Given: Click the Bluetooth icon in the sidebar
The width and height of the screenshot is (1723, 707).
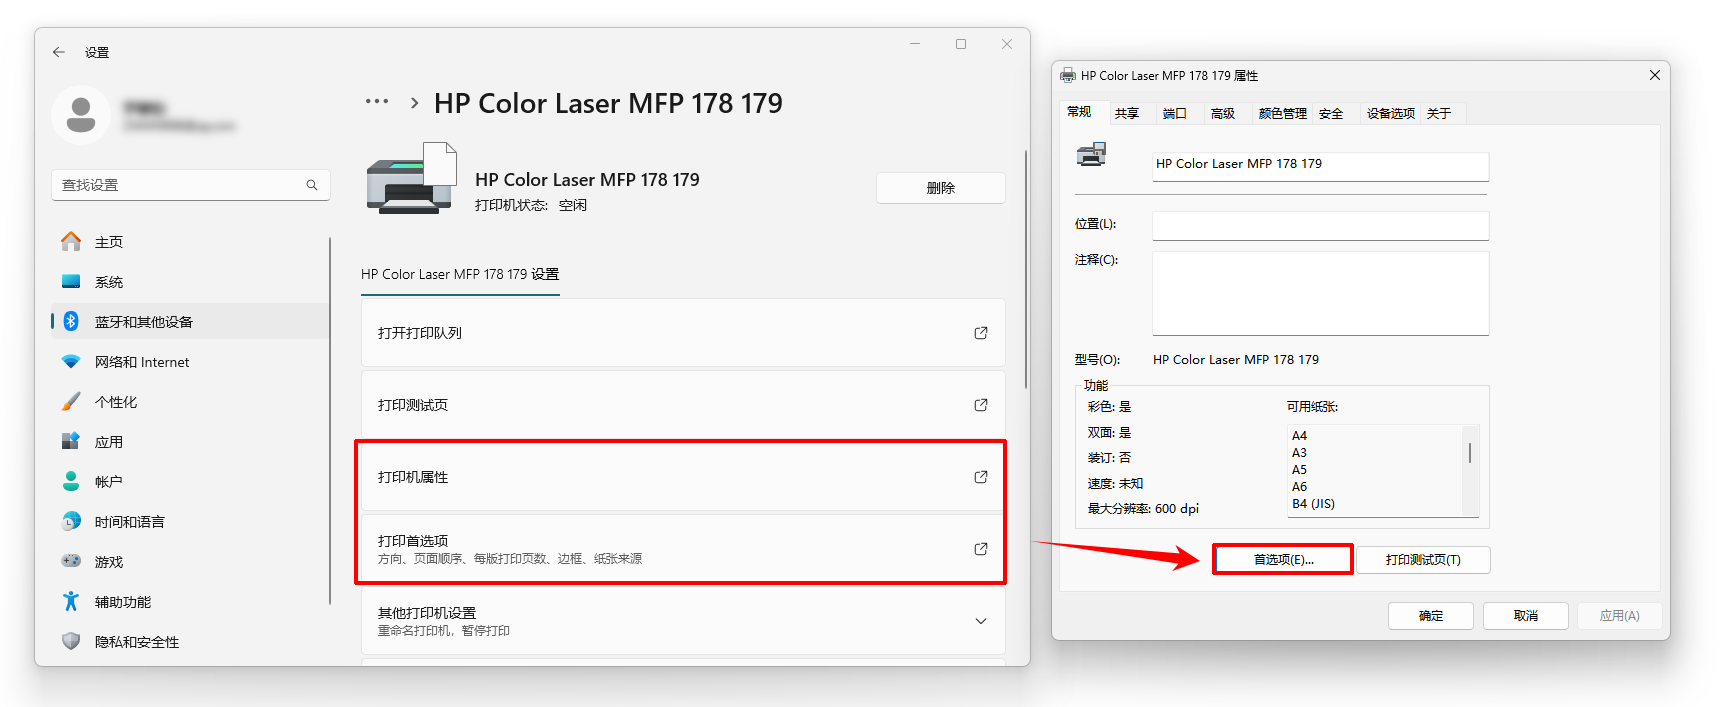Looking at the screenshot, I should point(71,321).
